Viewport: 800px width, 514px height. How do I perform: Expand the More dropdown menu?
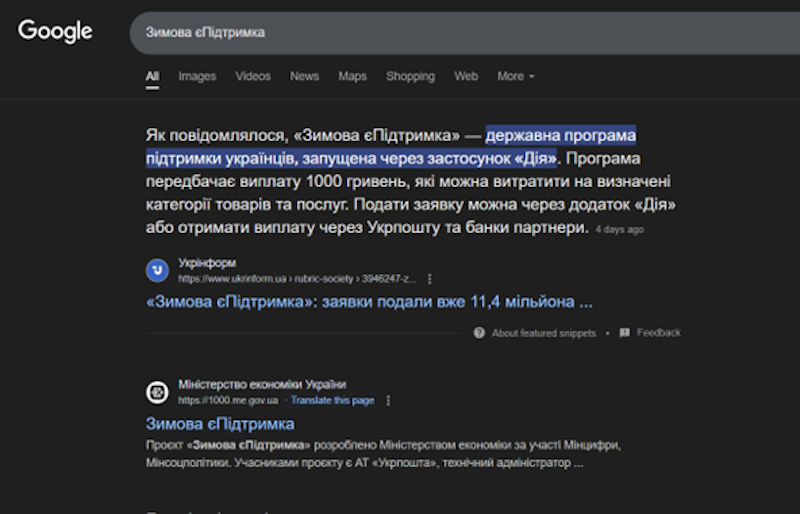pyautogui.click(x=516, y=76)
